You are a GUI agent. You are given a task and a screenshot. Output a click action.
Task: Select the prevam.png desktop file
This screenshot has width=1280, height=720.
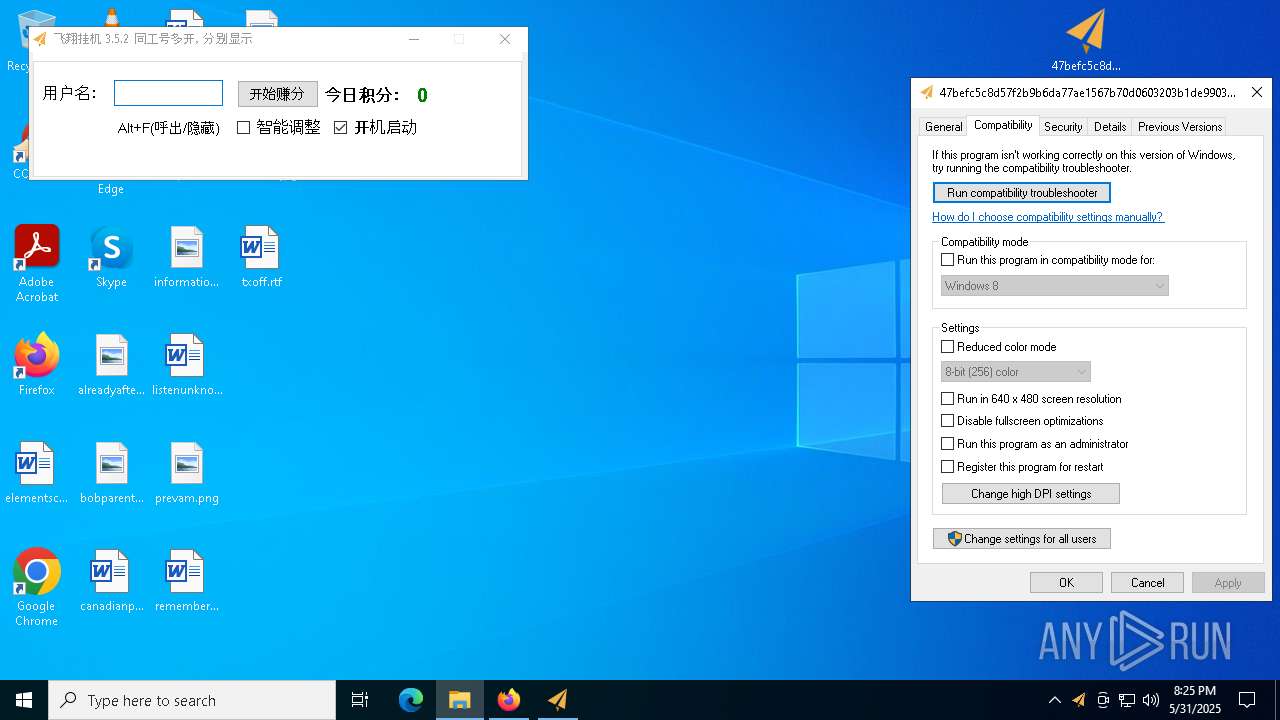point(187,472)
